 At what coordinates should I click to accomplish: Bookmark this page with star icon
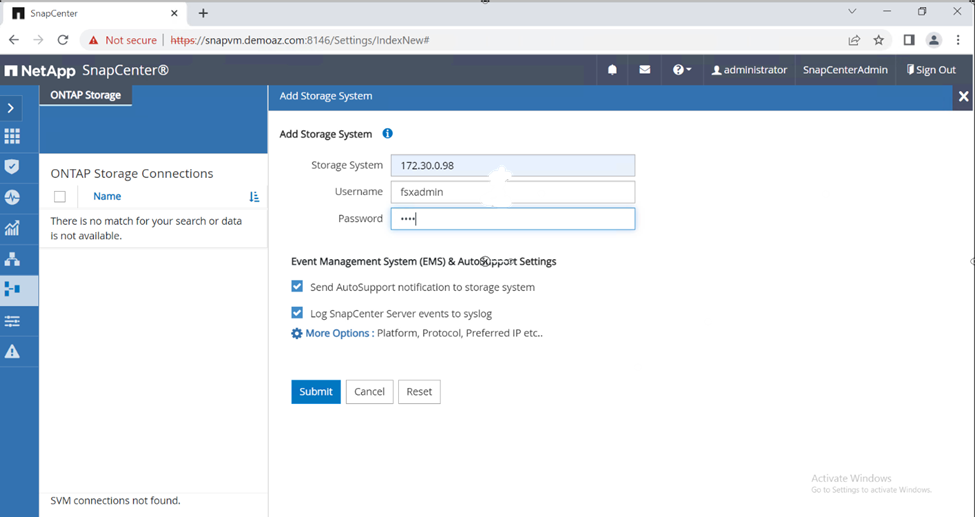[879, 40]
